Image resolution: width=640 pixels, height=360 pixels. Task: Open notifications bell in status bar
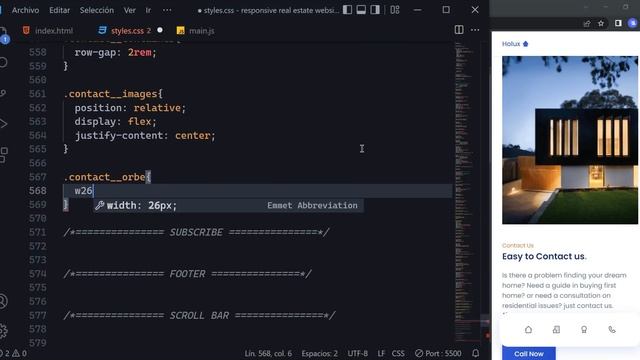tap(476, 353)
